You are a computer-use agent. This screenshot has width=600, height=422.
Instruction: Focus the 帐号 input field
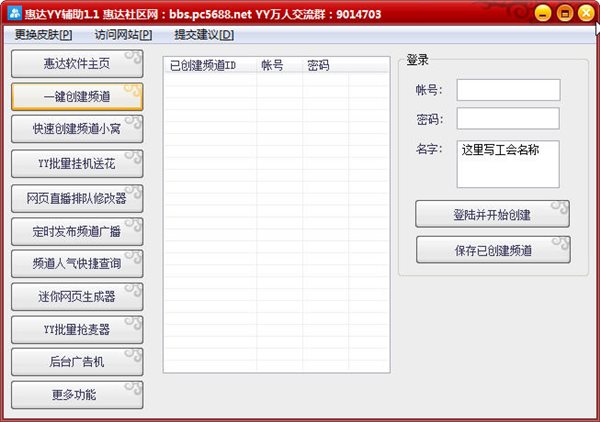click(509, 90)
